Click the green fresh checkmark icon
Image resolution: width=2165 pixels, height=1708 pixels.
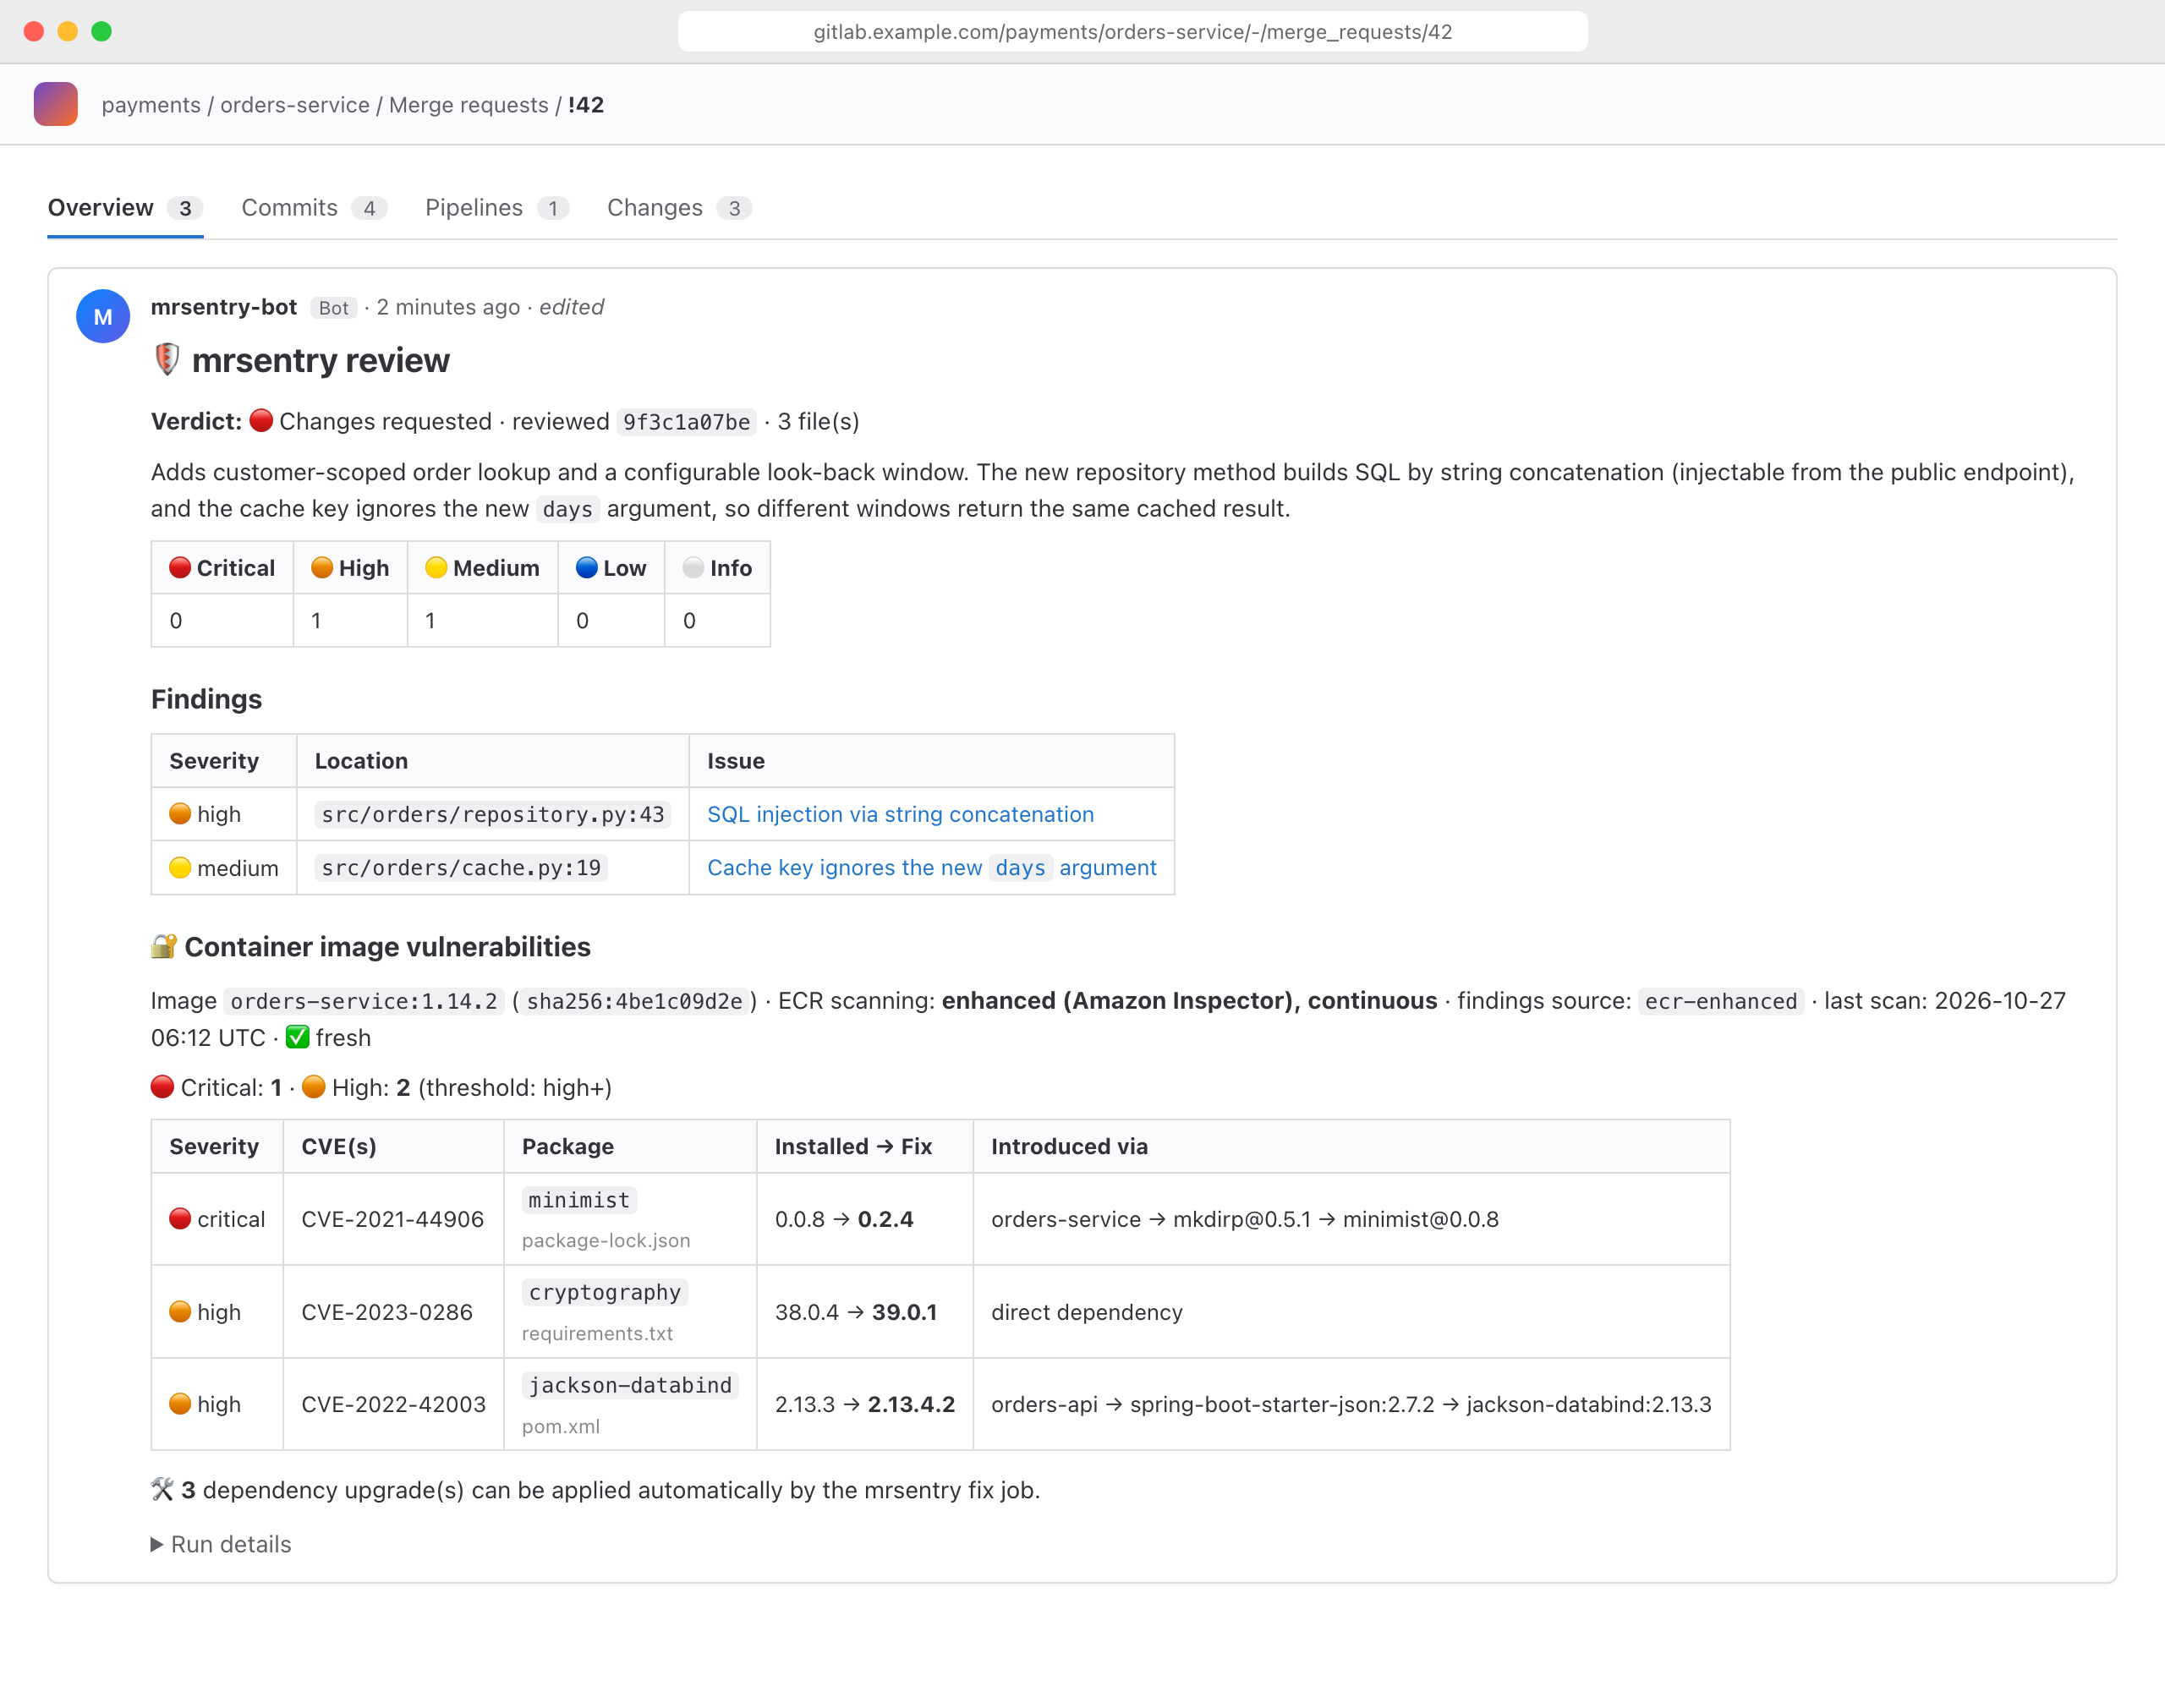298,1037
